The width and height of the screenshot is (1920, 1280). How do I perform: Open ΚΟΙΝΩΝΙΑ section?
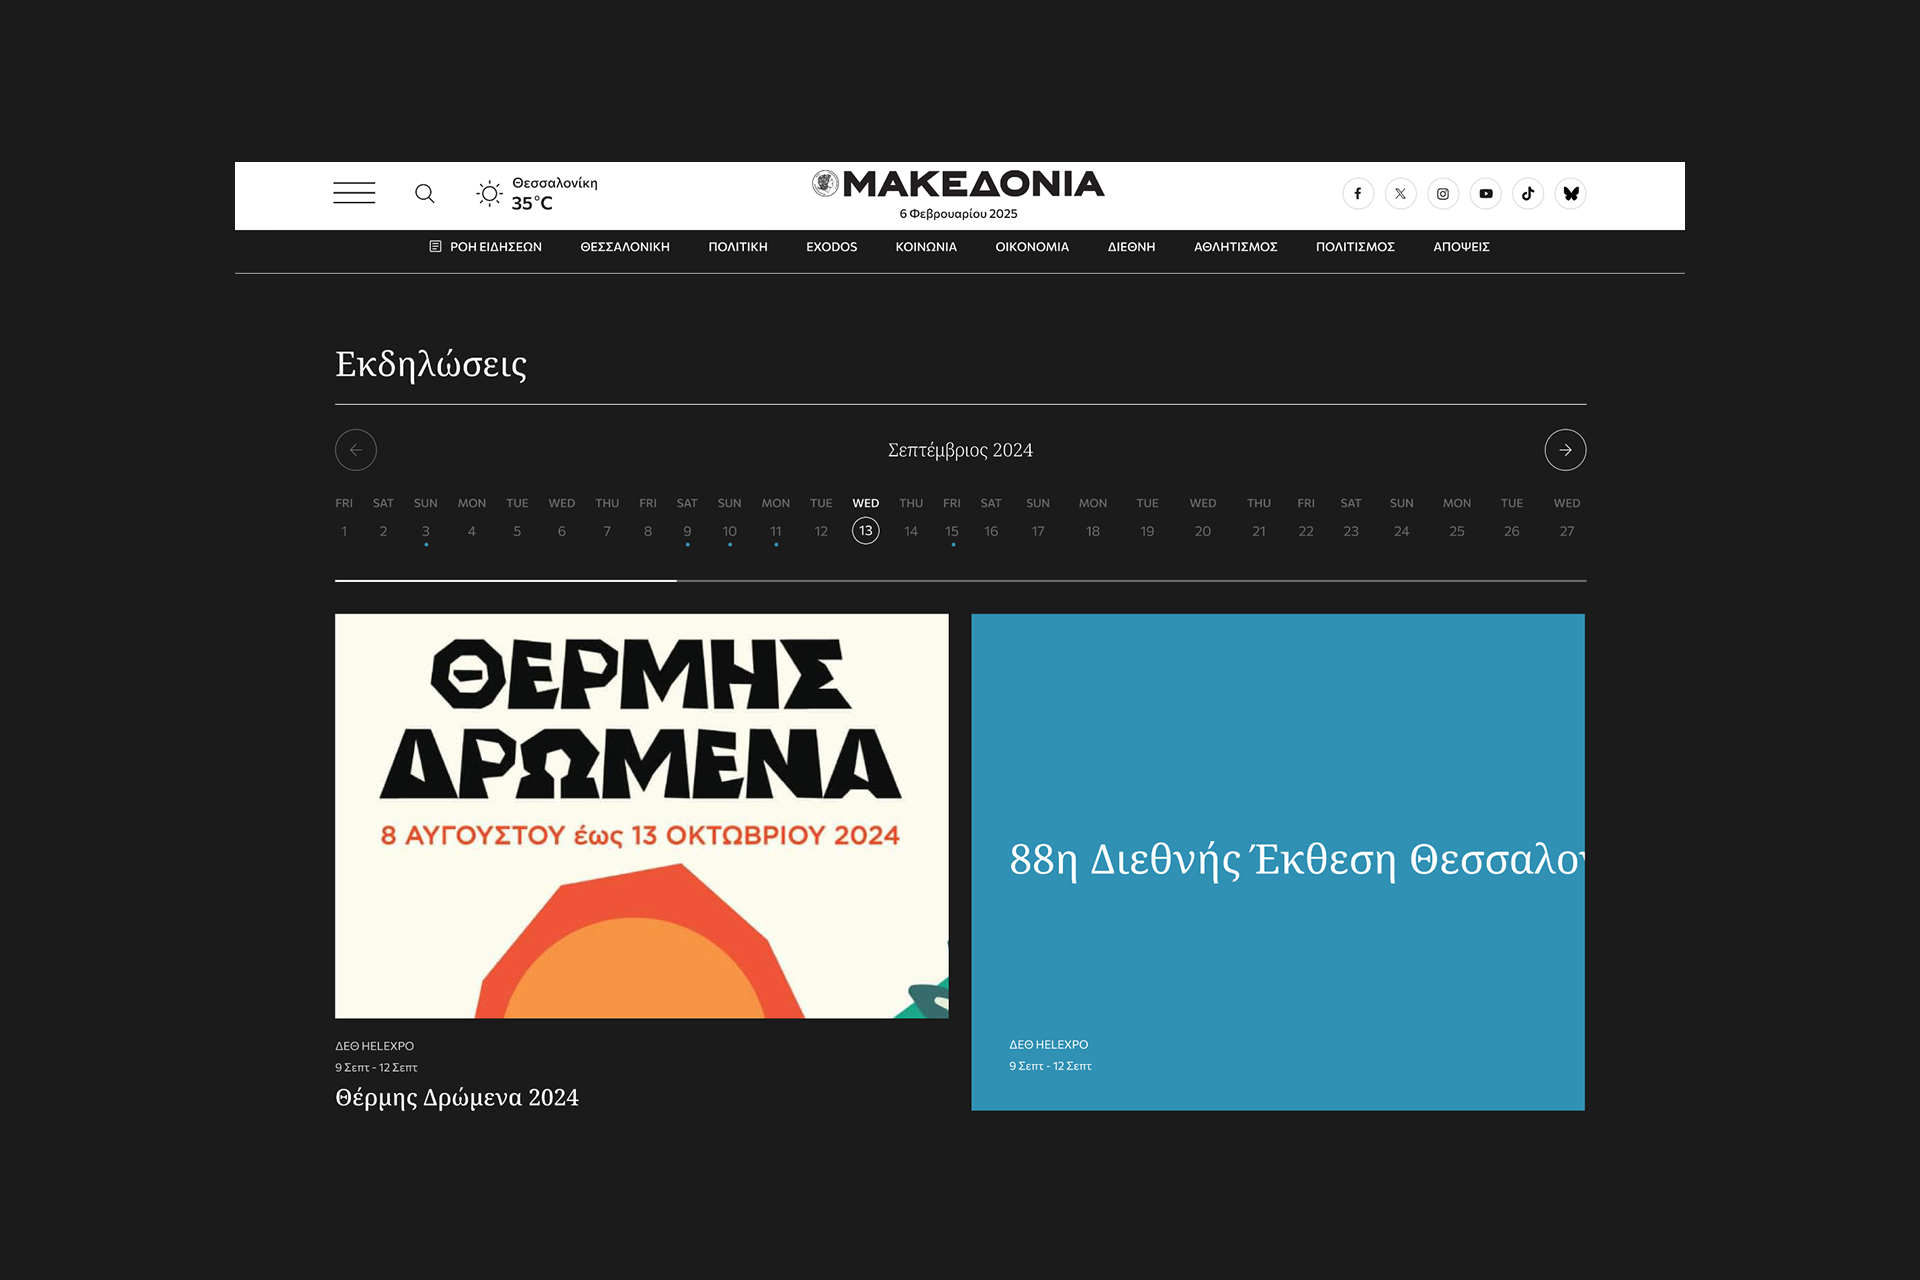pyautogui.click(x=926, y=247)
